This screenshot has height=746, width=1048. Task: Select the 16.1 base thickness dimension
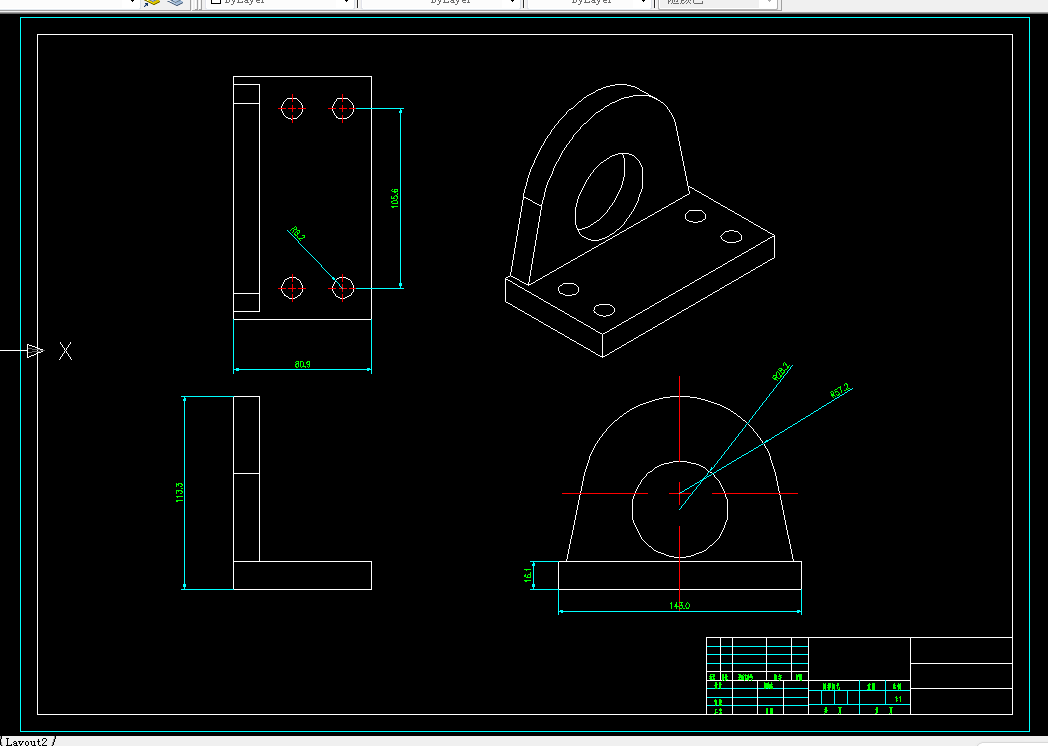point(527,575)
